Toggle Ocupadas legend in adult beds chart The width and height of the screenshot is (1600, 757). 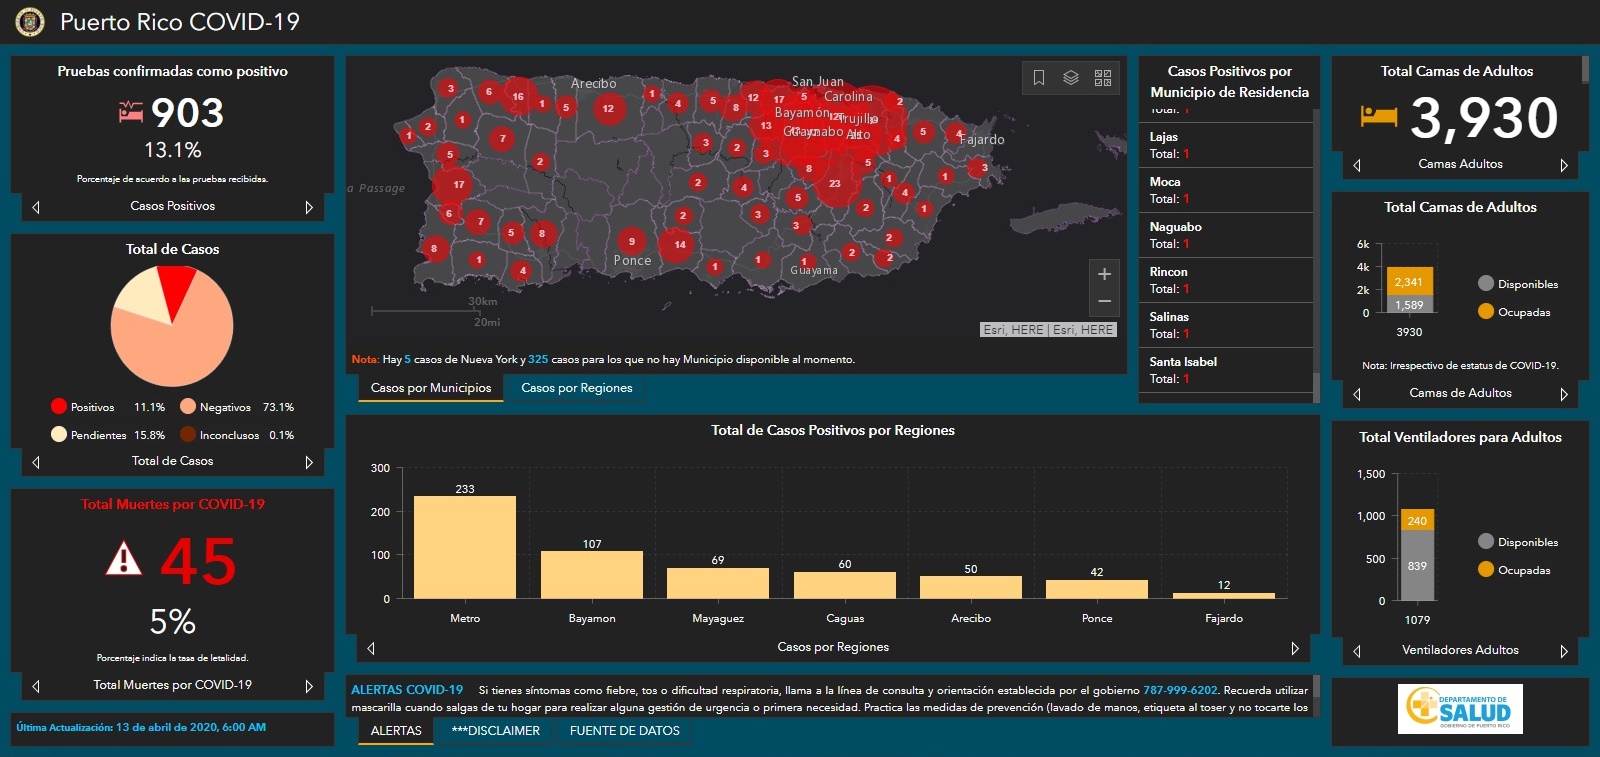(1514, 312)
